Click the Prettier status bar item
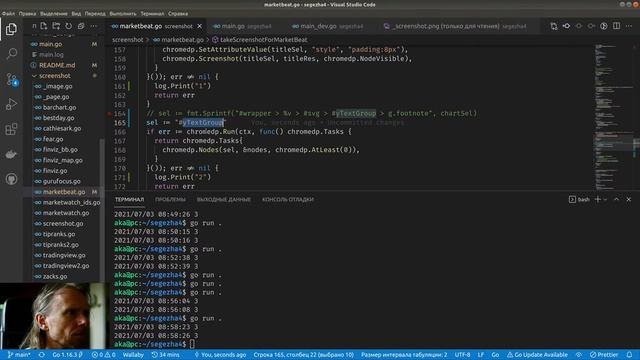This screenshot has height=360, width=640. [604, 355]
